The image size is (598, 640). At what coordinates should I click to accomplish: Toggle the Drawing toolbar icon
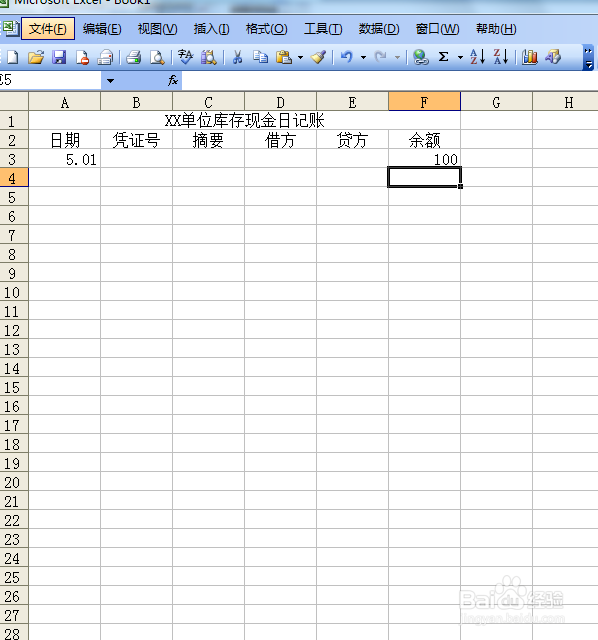pos(553,57)
